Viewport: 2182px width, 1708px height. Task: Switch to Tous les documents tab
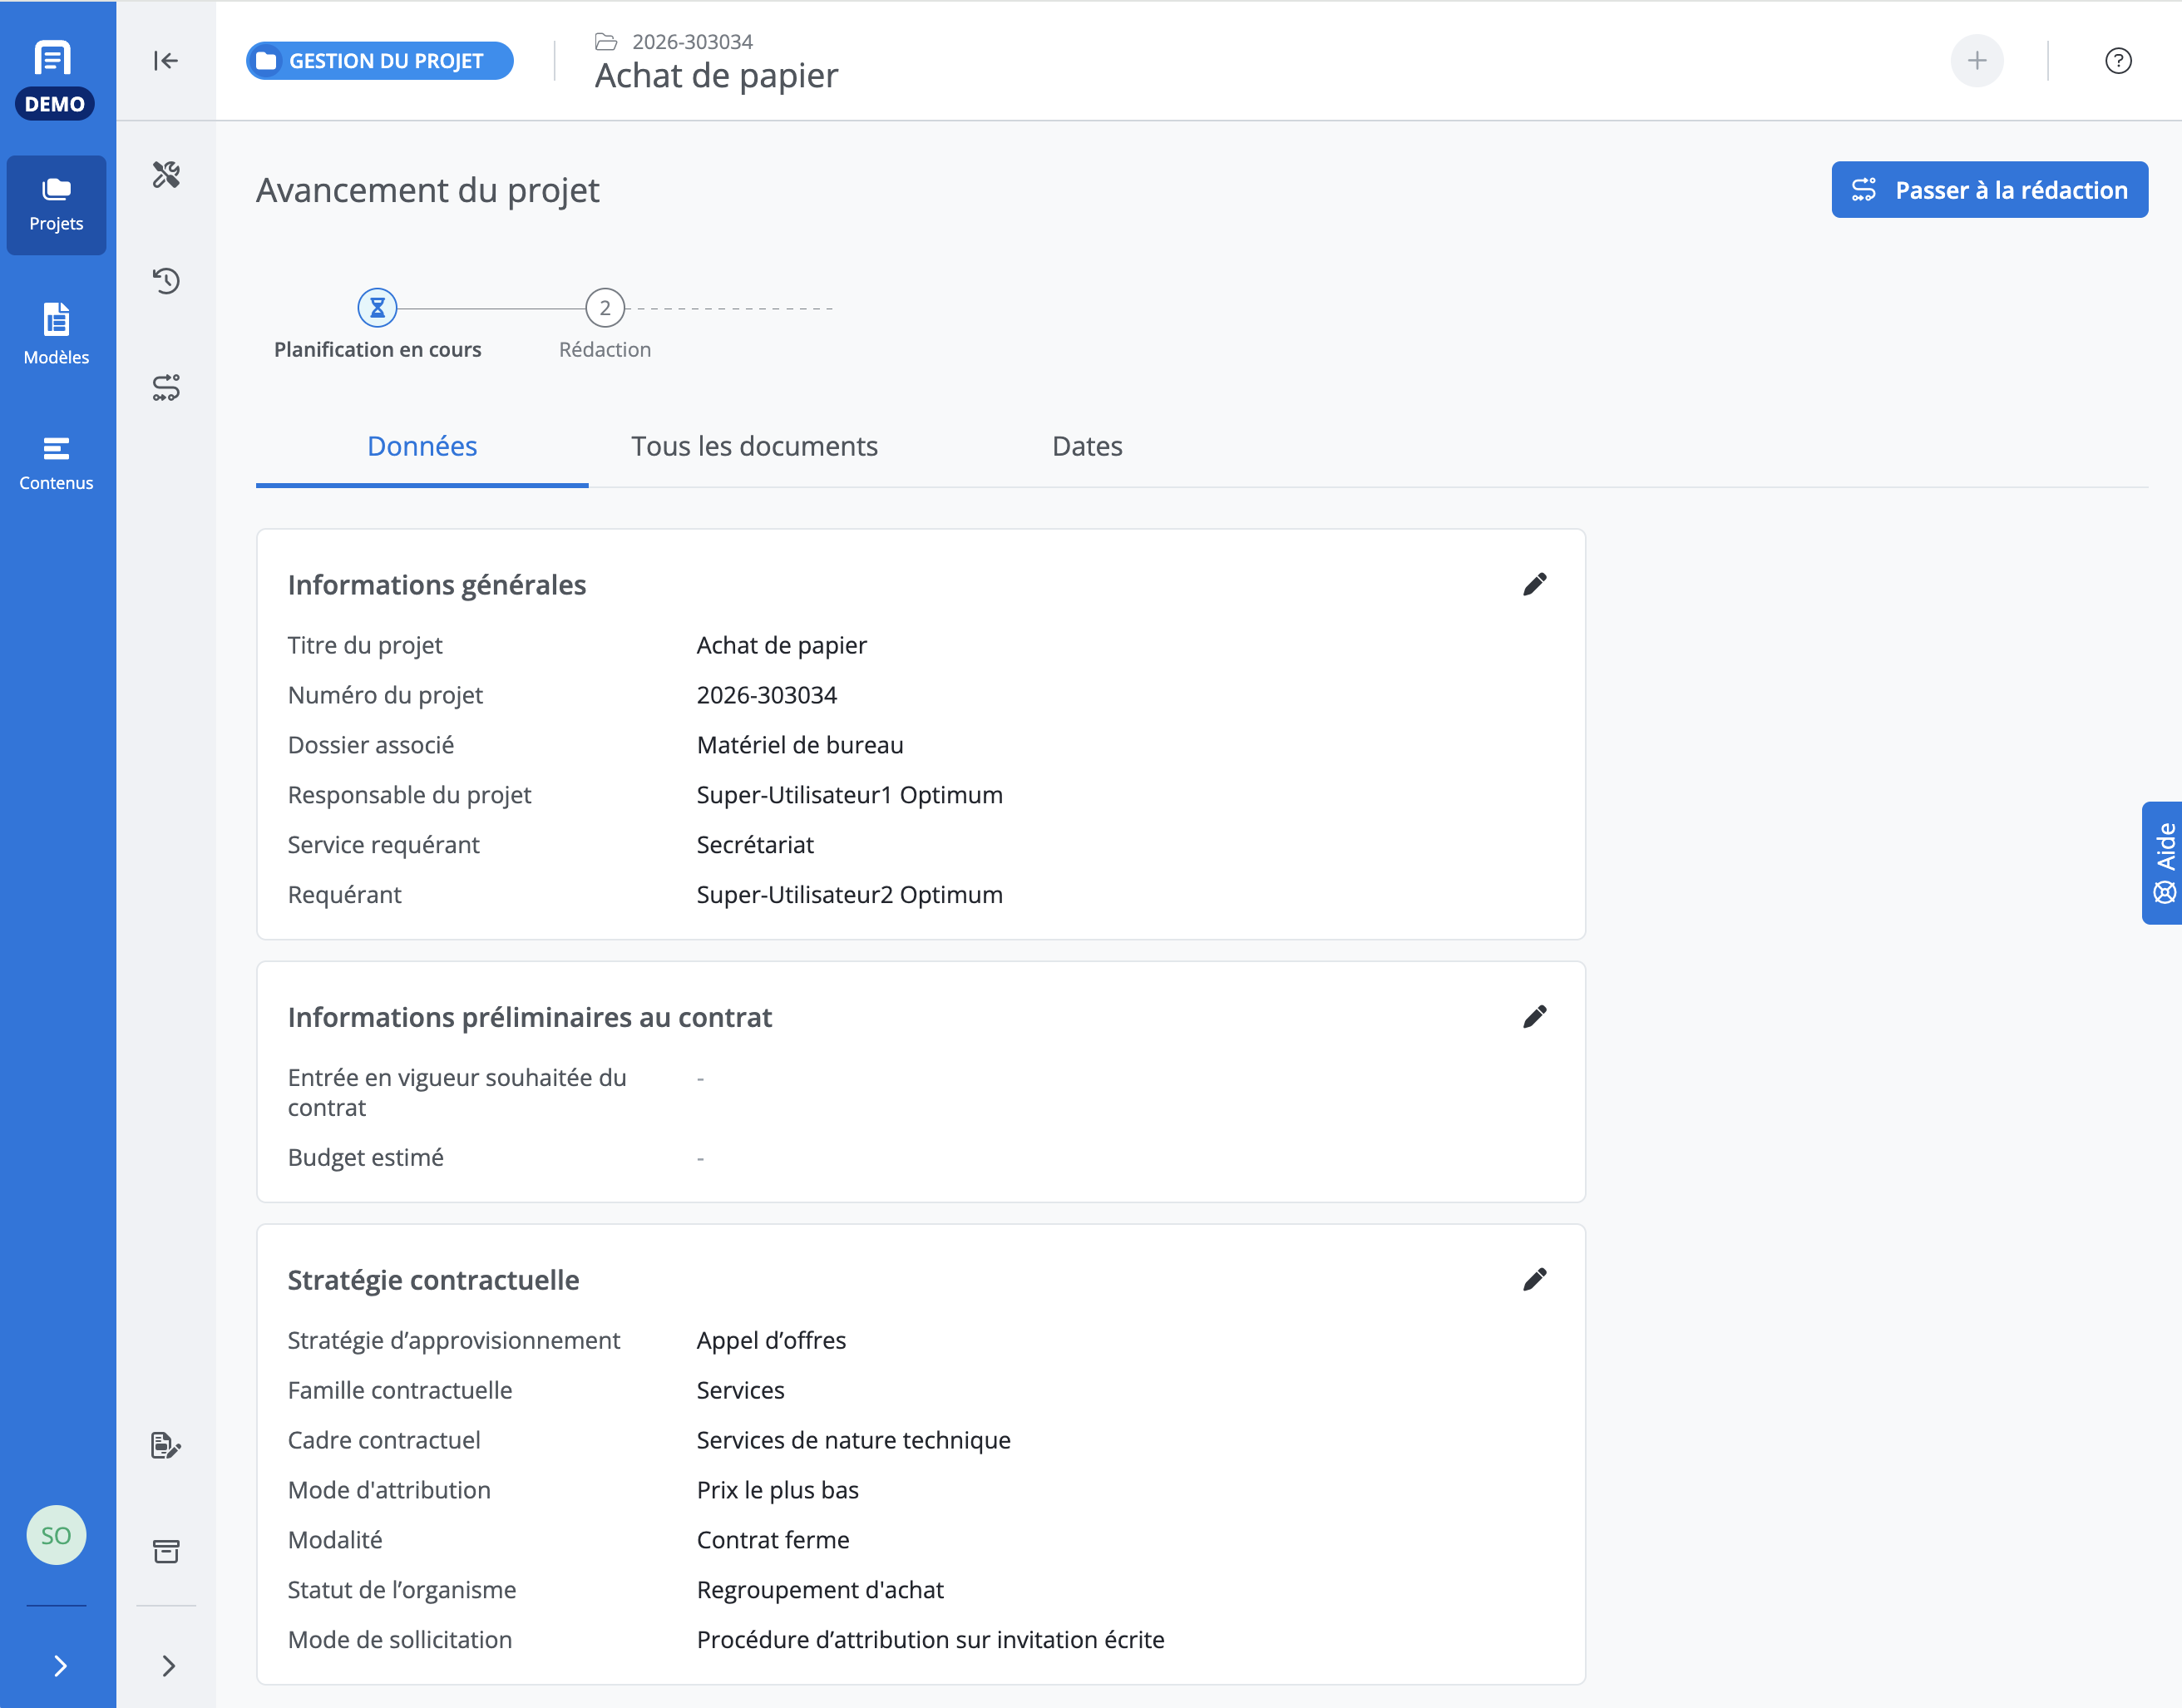pyautogui.click(x=754, y=446)
